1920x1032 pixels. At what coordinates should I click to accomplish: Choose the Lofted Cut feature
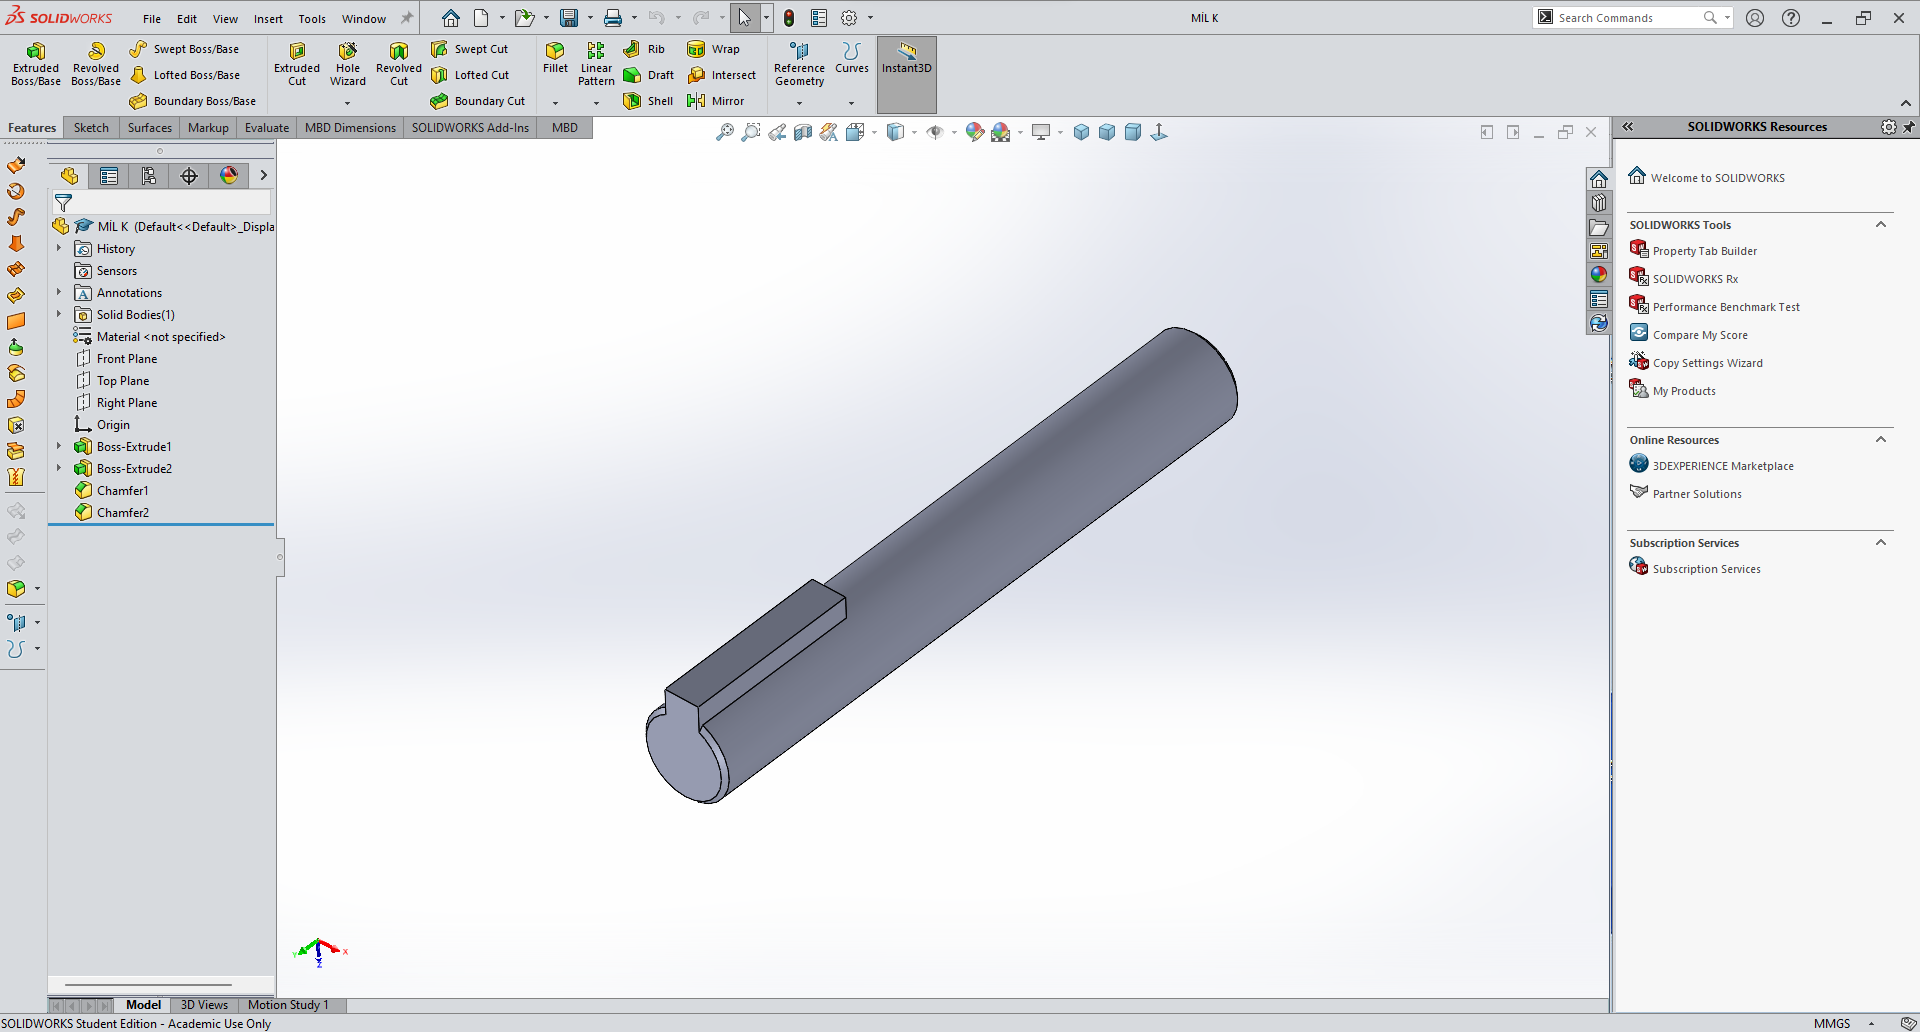470,75
